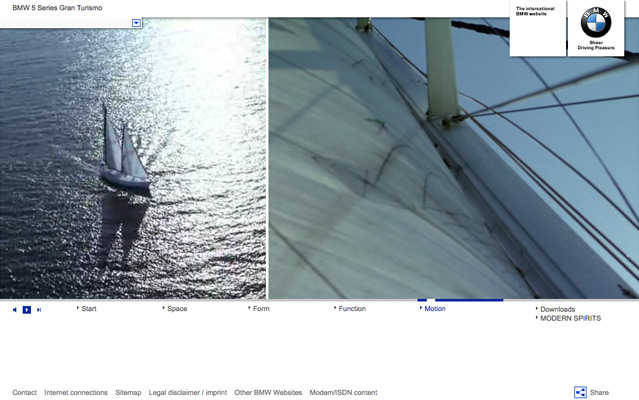Open Modem/ISDN content link
Image resolution: width=639 pixels, height=400 pixels.
(x=343, y=393)
